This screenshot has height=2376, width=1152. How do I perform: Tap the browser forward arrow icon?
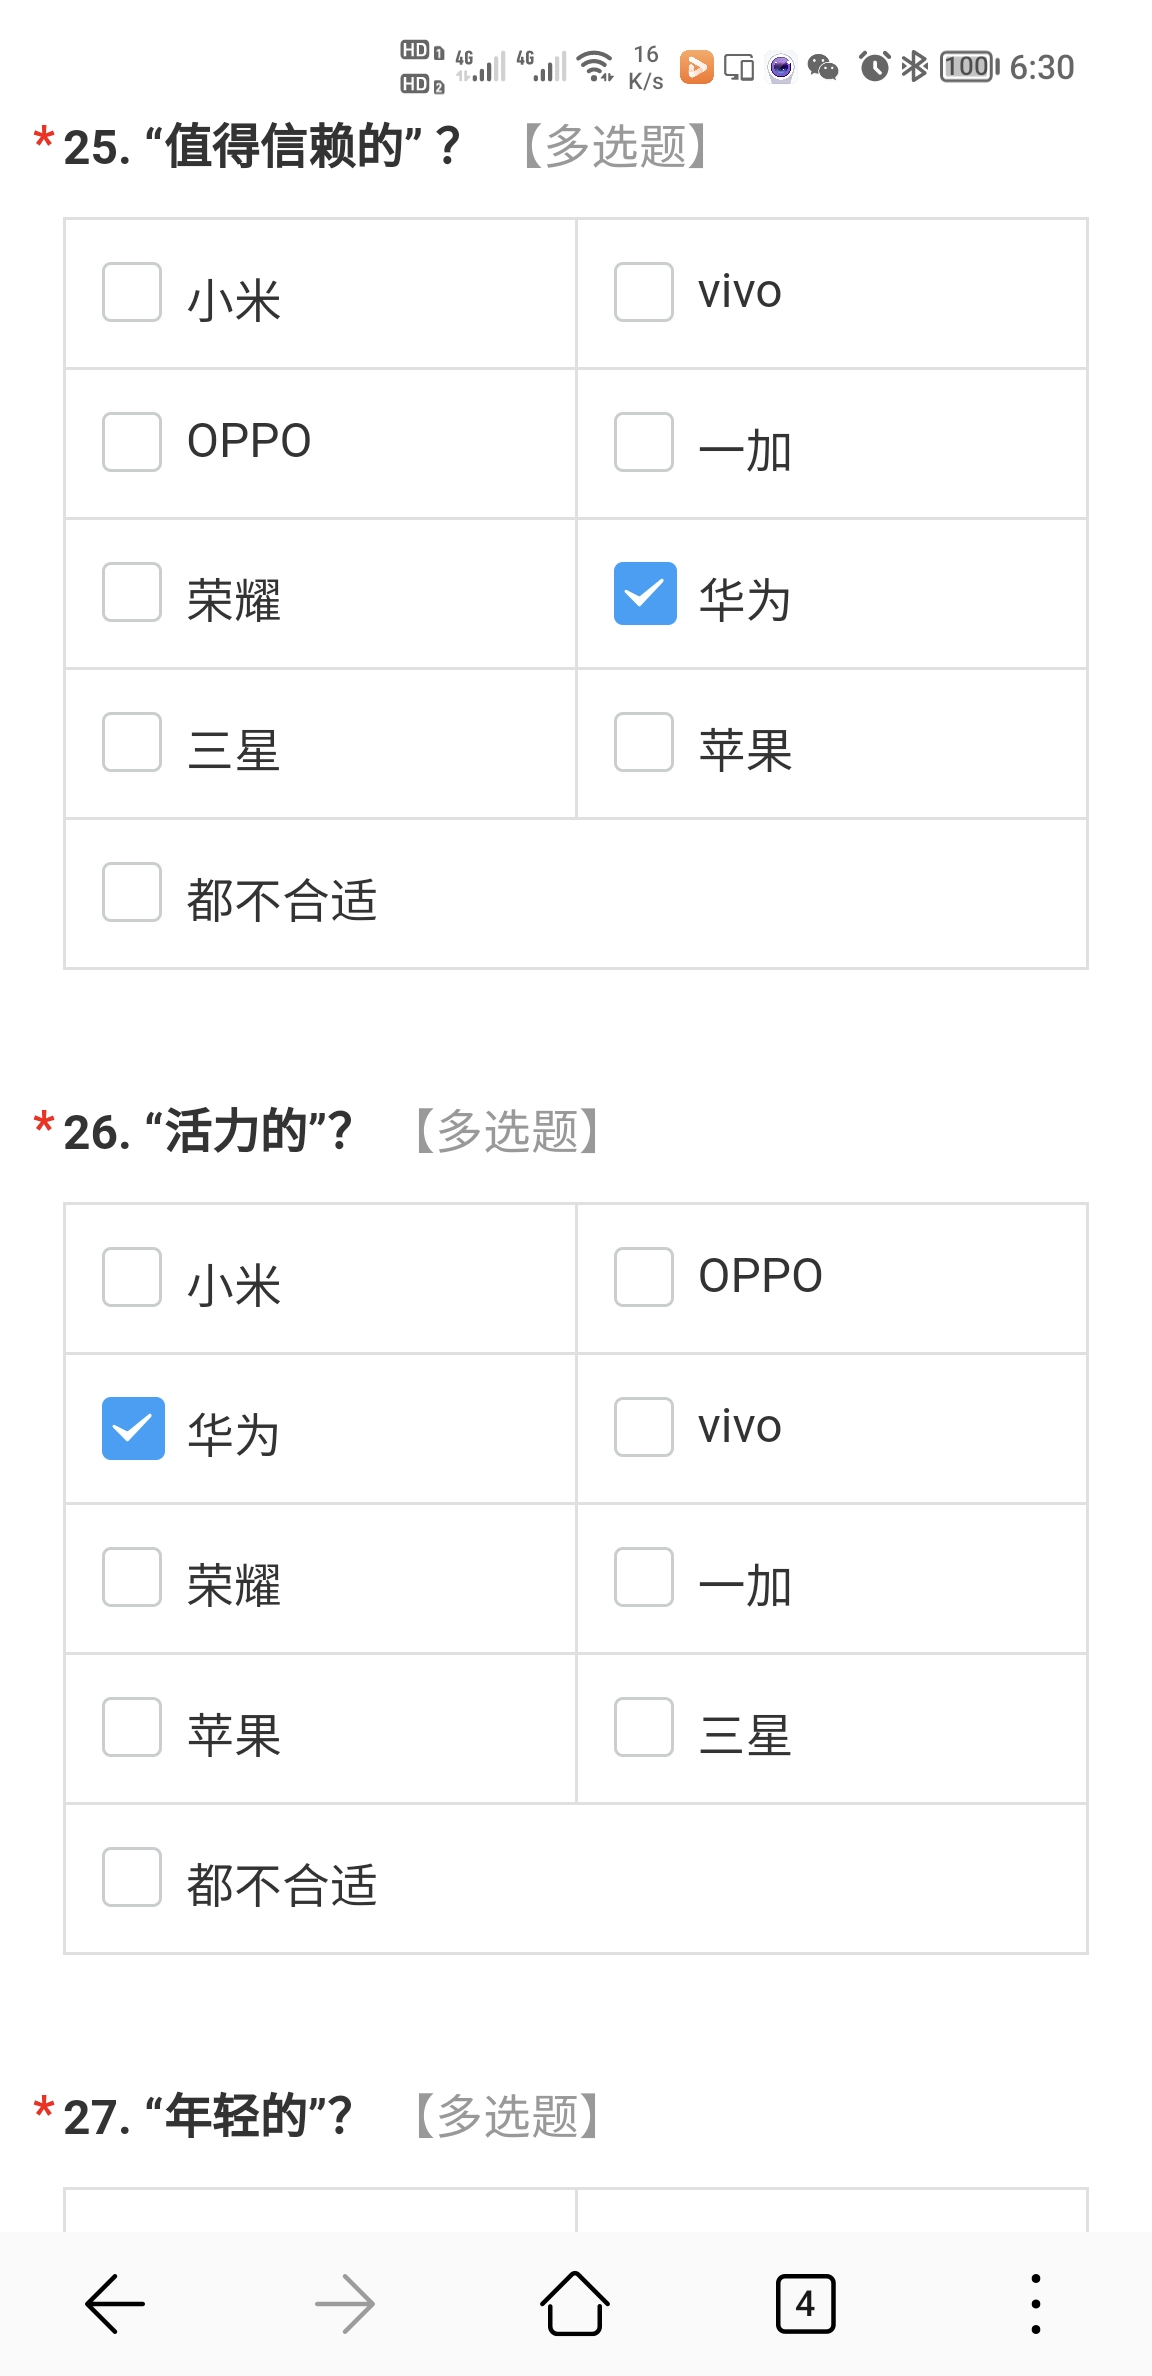345,2303
